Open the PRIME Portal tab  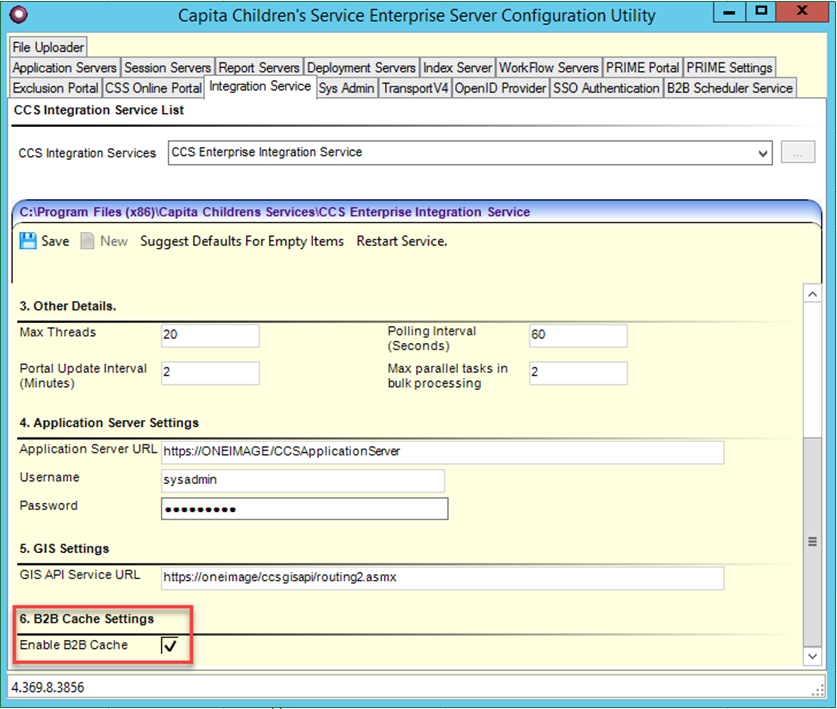(x=643, y=68)
